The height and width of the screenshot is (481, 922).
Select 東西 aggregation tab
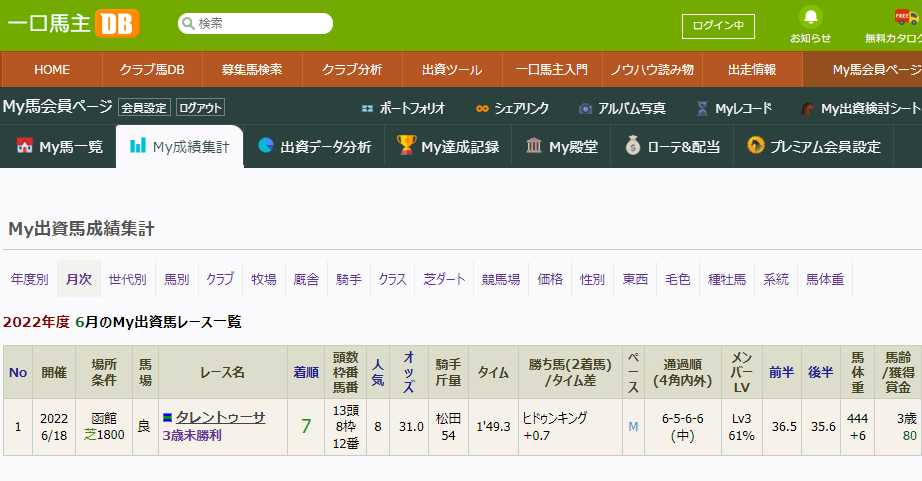point(635,279)
